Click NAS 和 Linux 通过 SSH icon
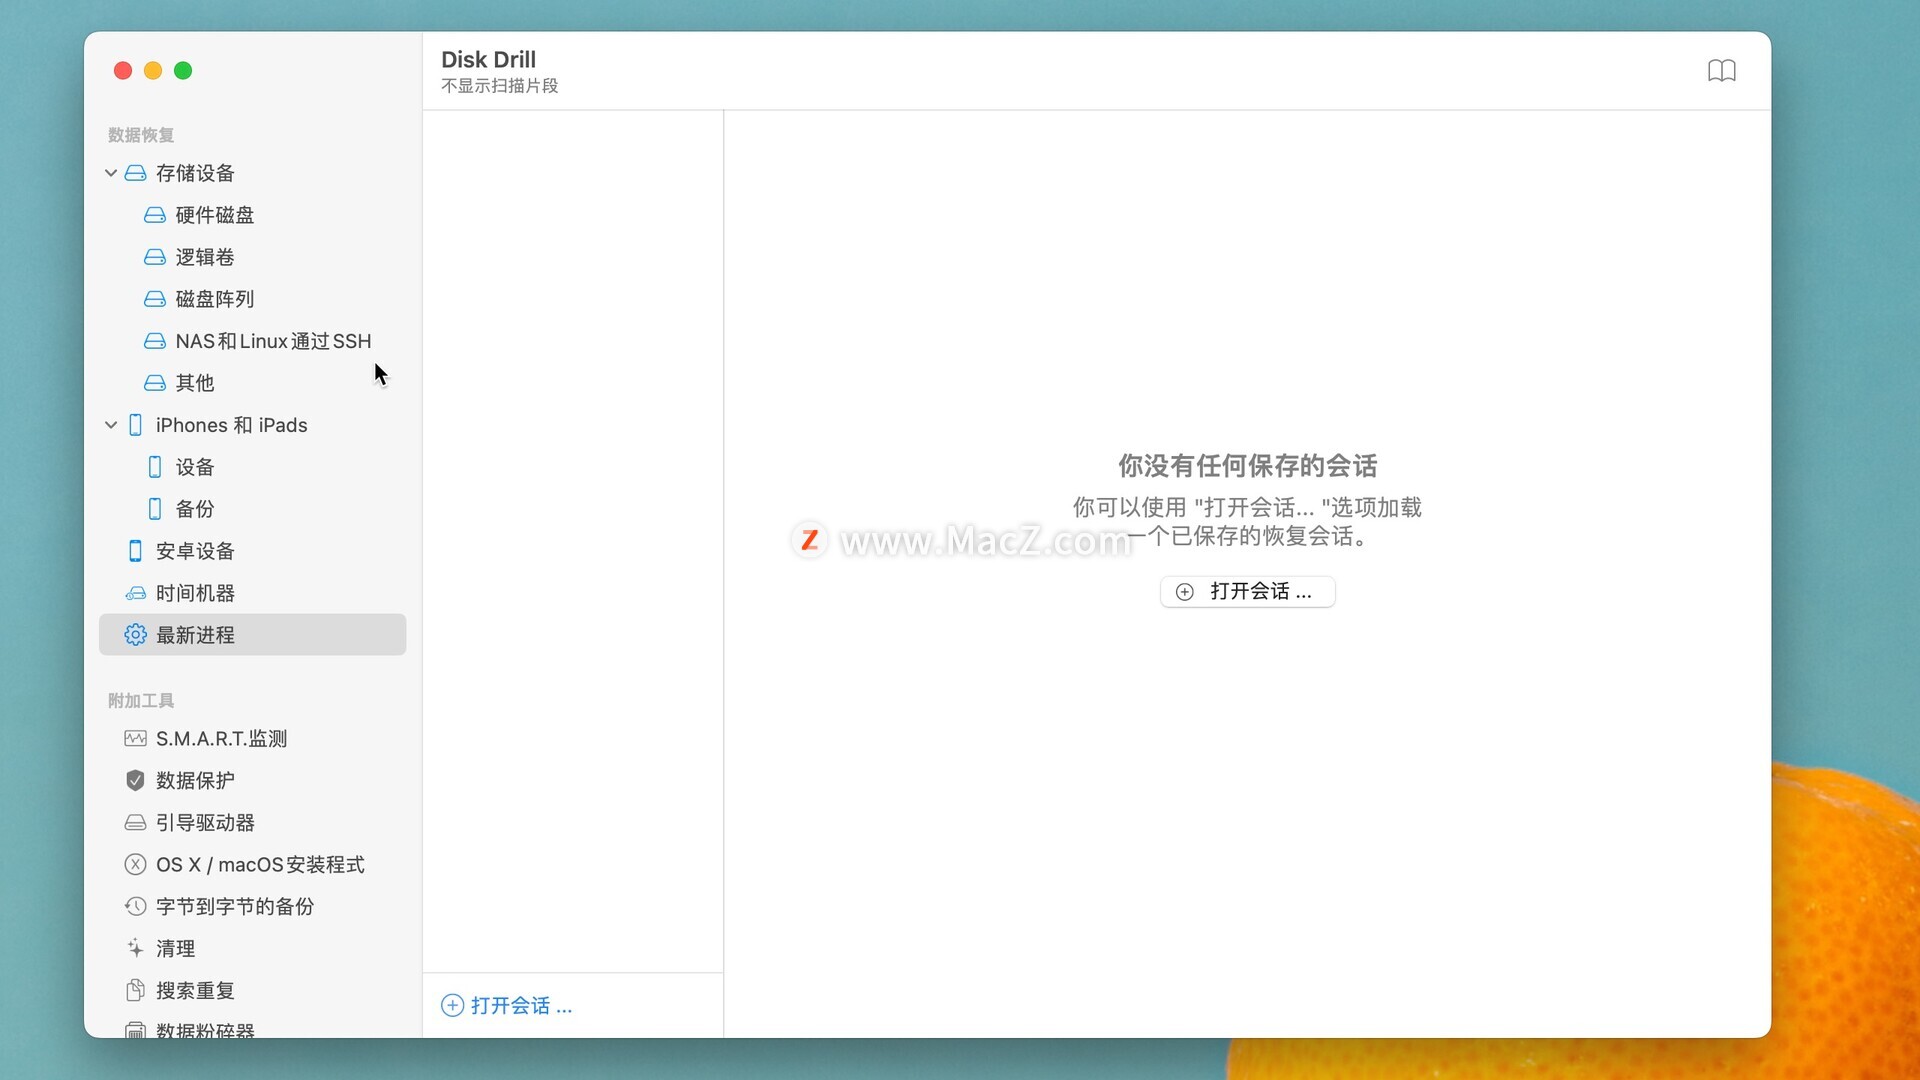 pyautogui.click(x=155, y=341)
